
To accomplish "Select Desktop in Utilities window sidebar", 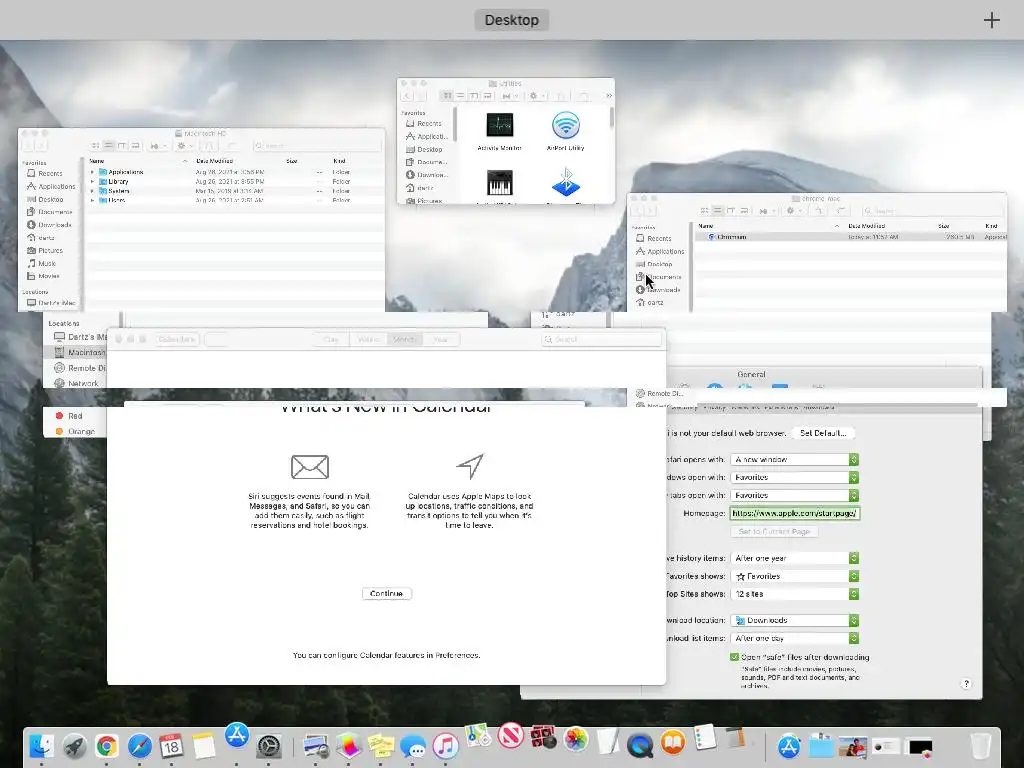I will click(x=424, y=150).
